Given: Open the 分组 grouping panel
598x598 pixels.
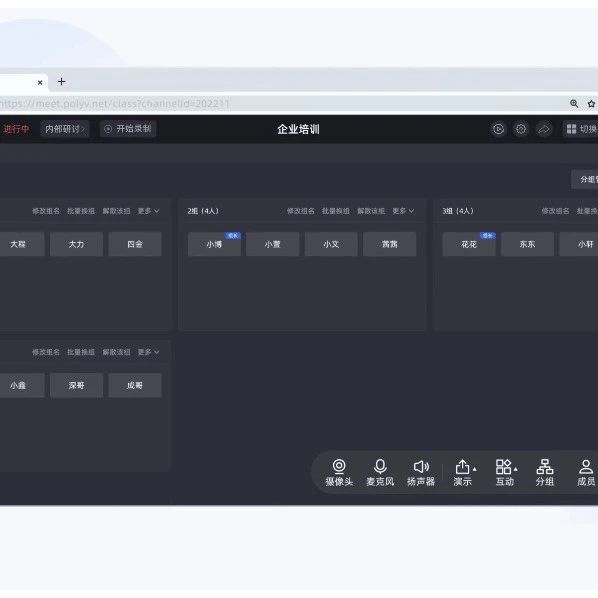Looking at the screenshot, I should click(x=545, y=473).
